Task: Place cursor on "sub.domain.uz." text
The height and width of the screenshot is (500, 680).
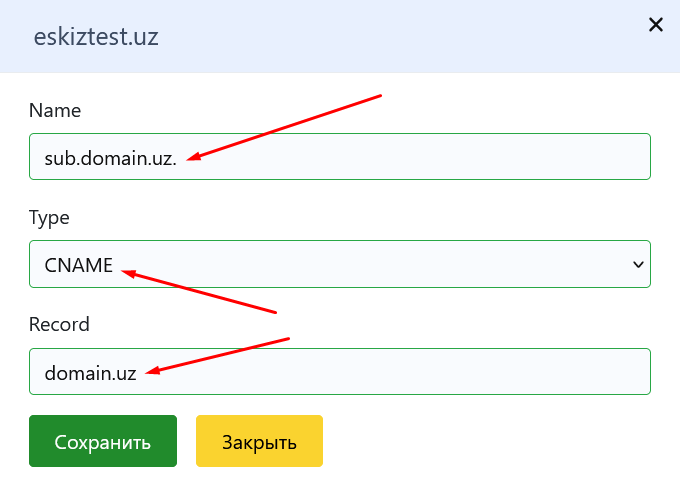Action: [110, 157]
